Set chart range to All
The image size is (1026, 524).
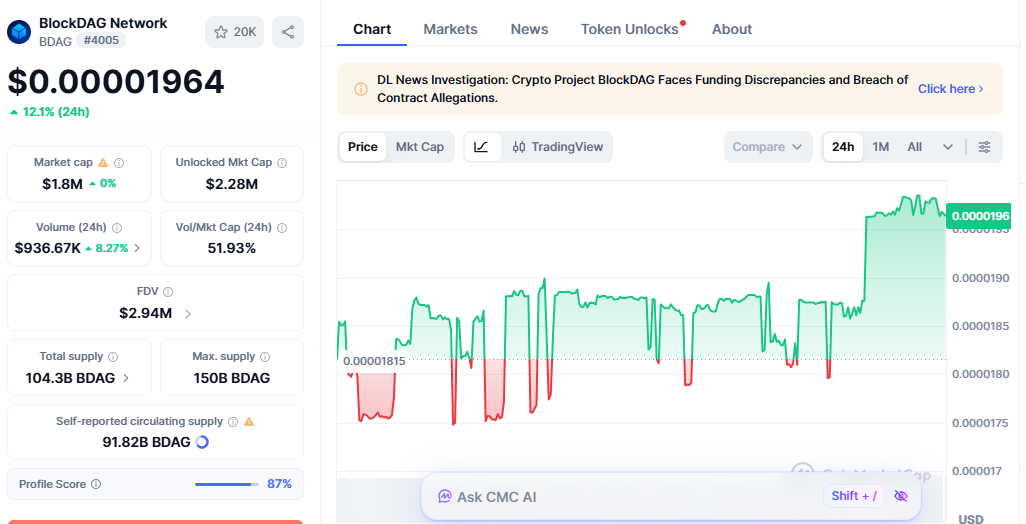915,147
